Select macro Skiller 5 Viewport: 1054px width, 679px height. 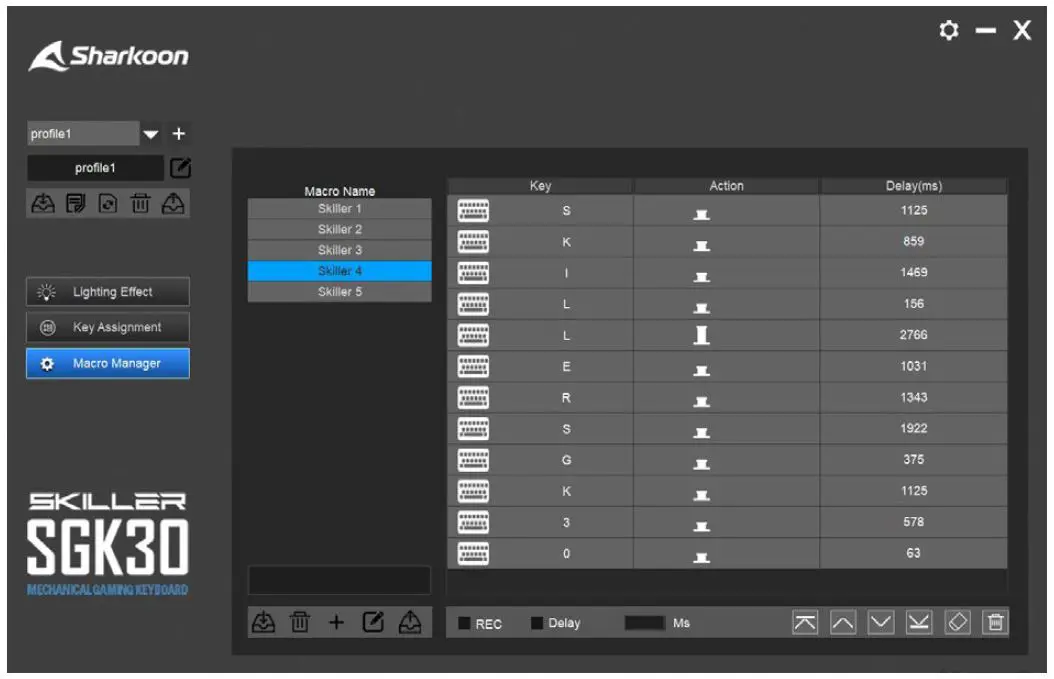click(x=339, y=292)
